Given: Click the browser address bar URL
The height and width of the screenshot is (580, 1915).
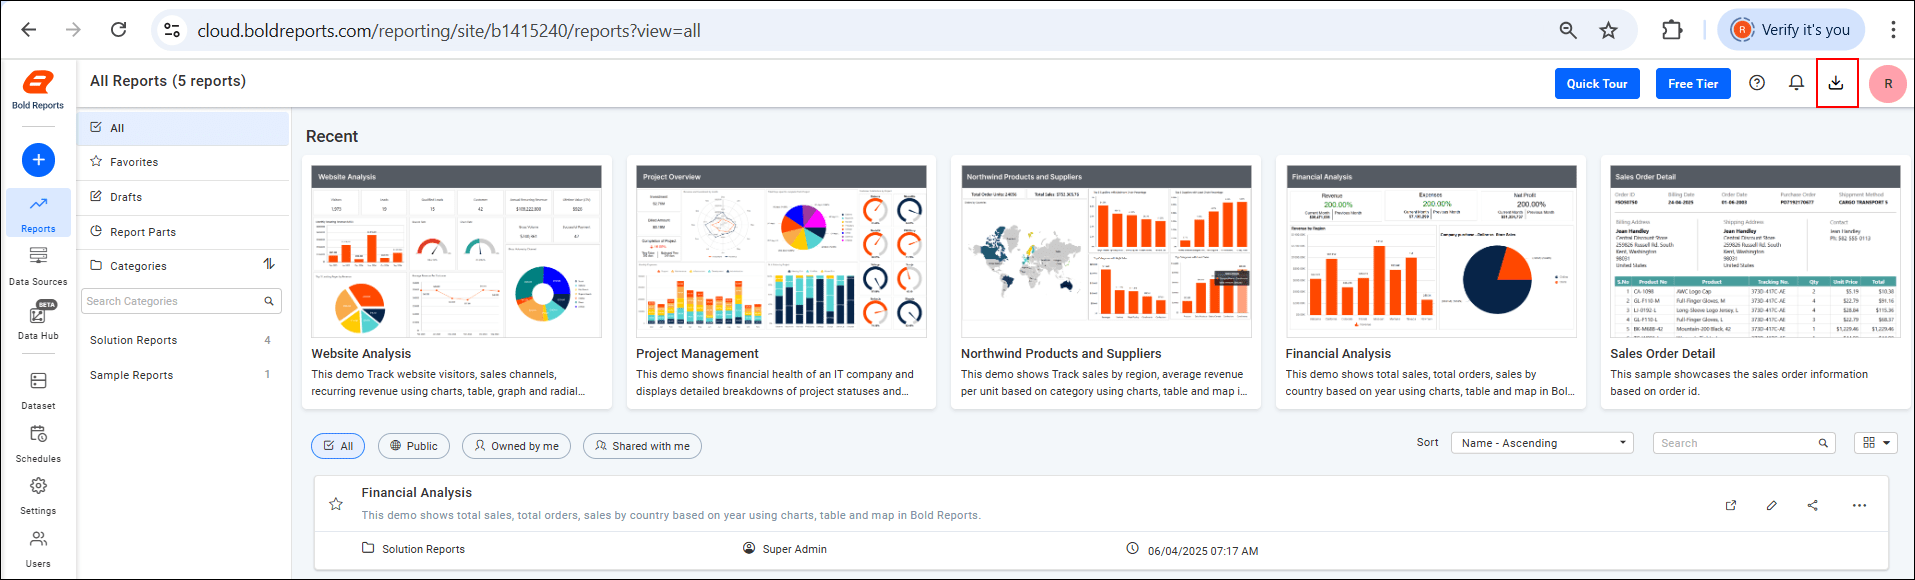Looking at the screenshot, I should coord(449,31).
